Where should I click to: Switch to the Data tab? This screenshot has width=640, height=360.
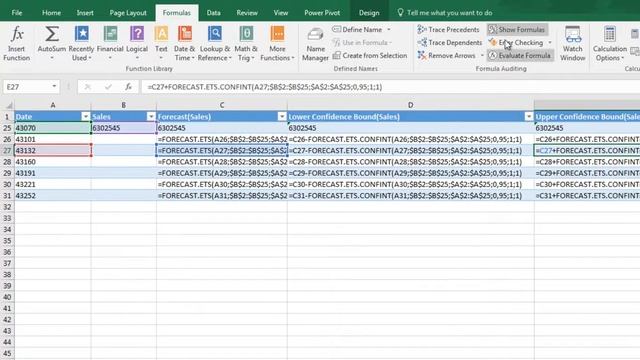pyautogui.click(x=213, y=13)
